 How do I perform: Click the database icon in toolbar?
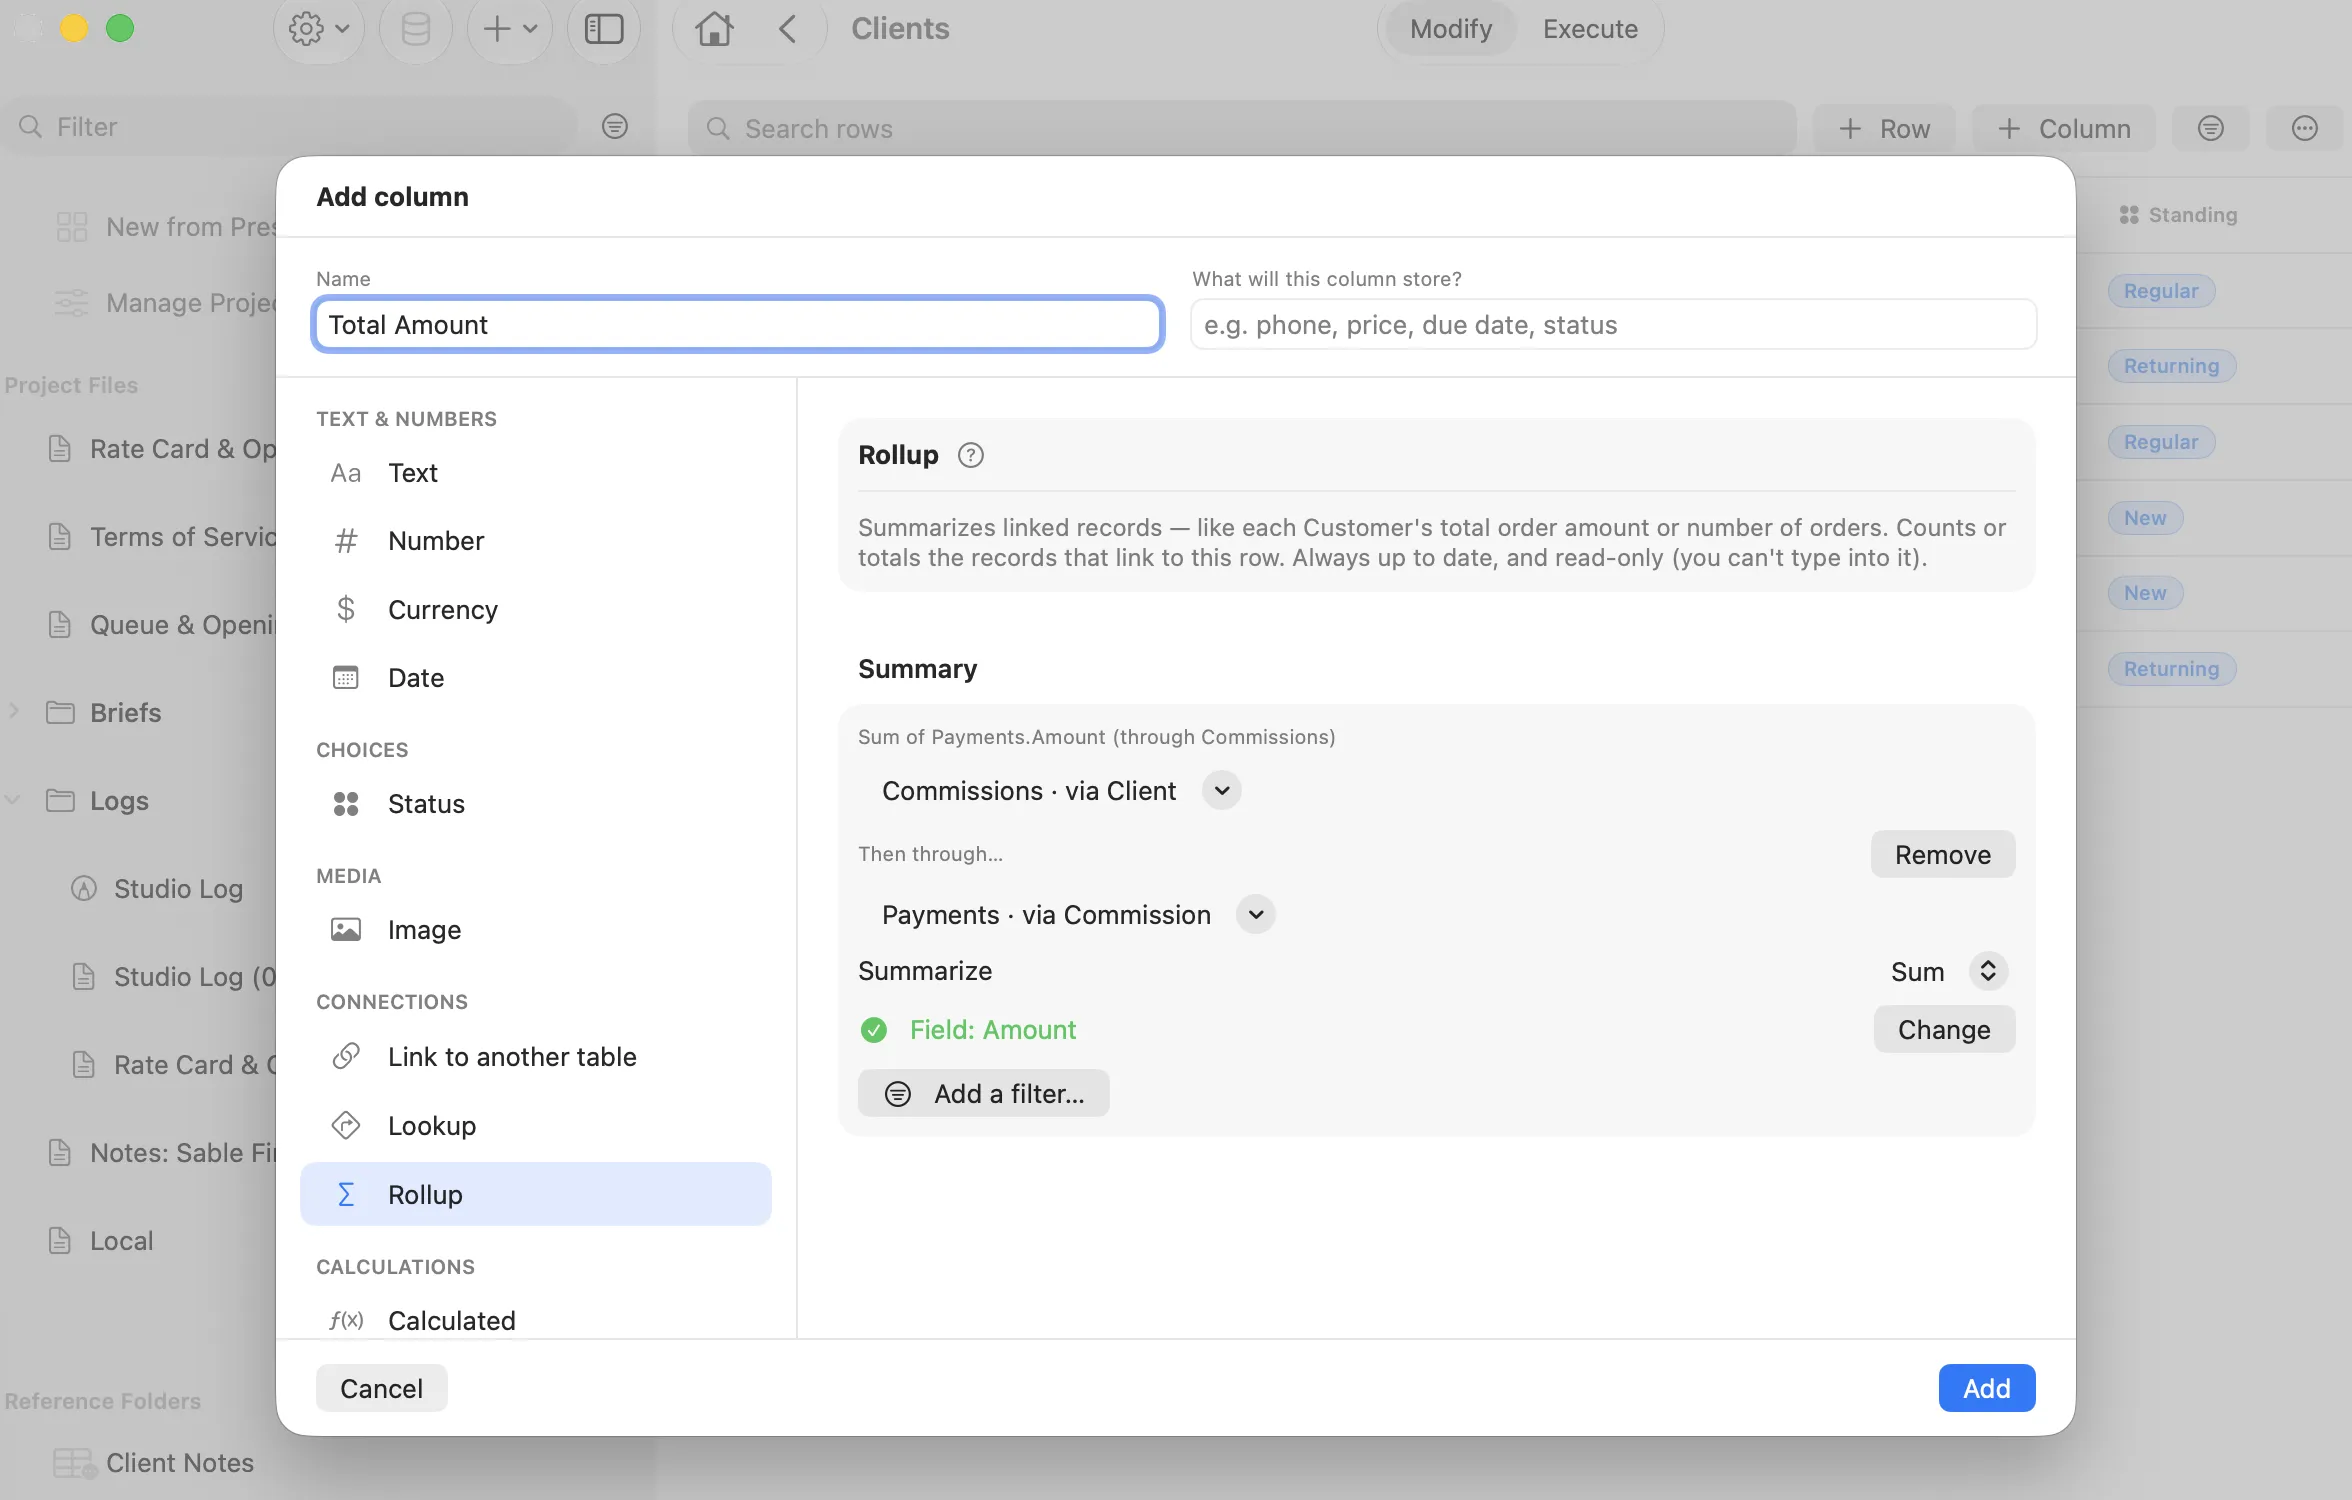[415, 29]
